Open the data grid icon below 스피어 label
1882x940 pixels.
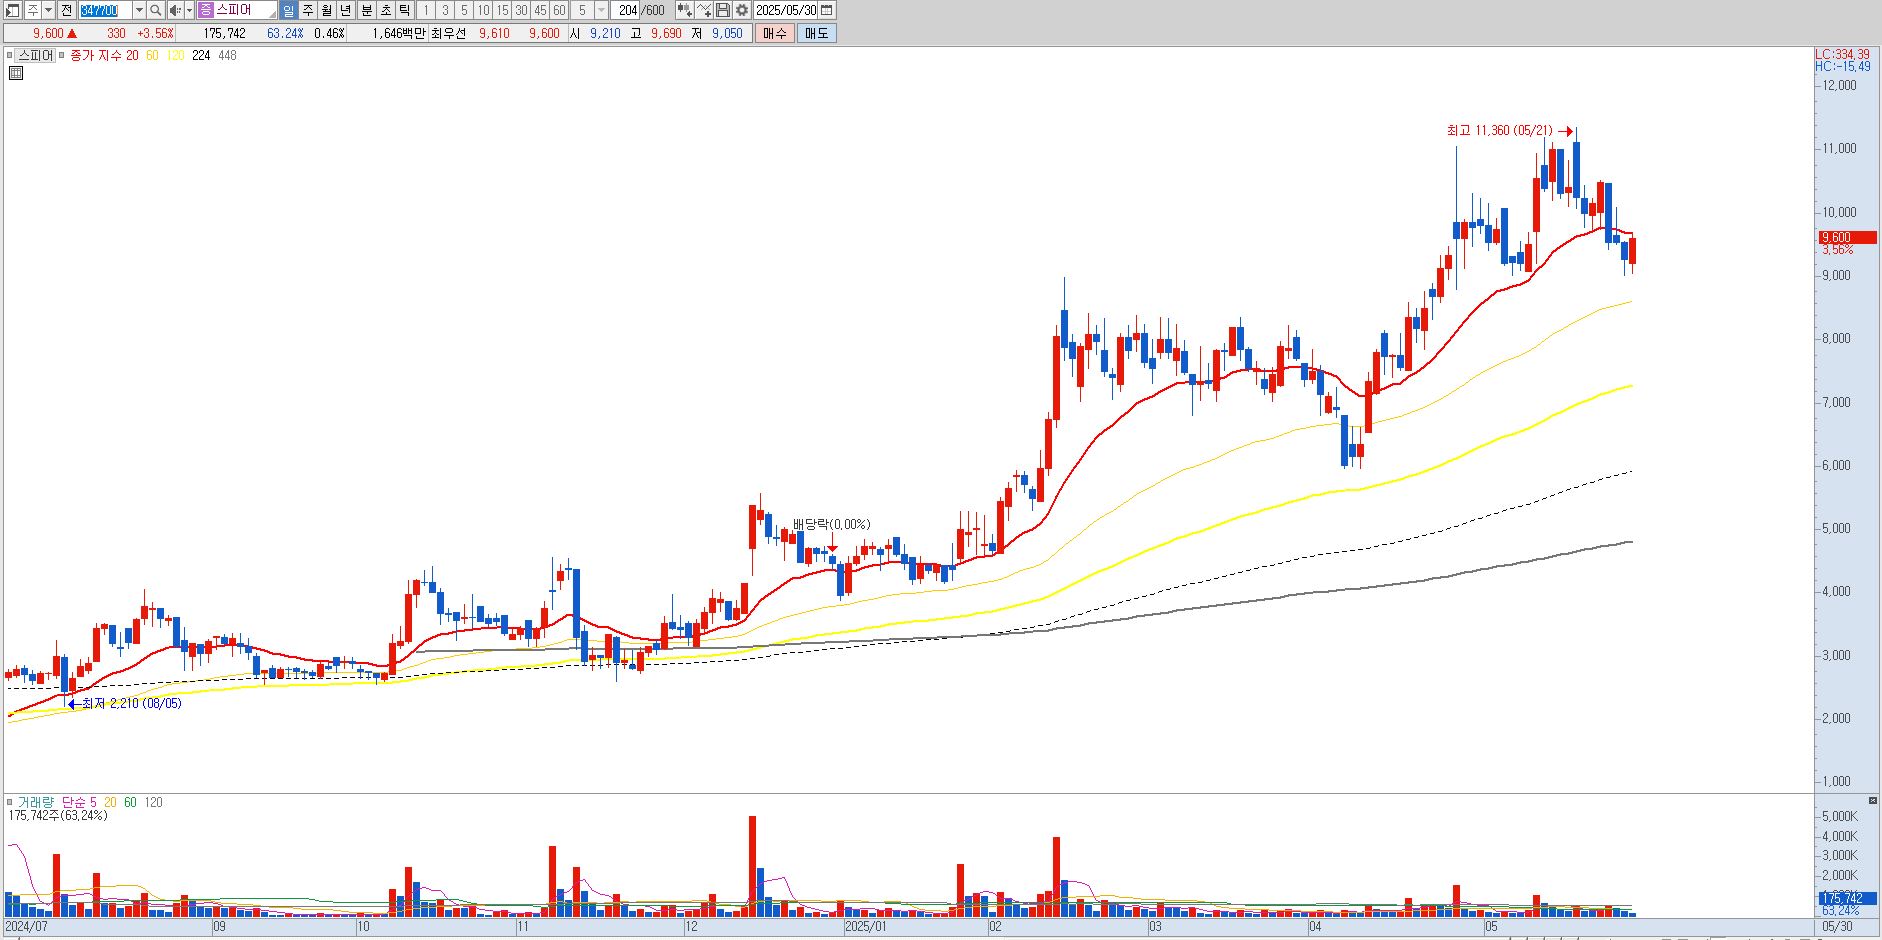point(16,73)
